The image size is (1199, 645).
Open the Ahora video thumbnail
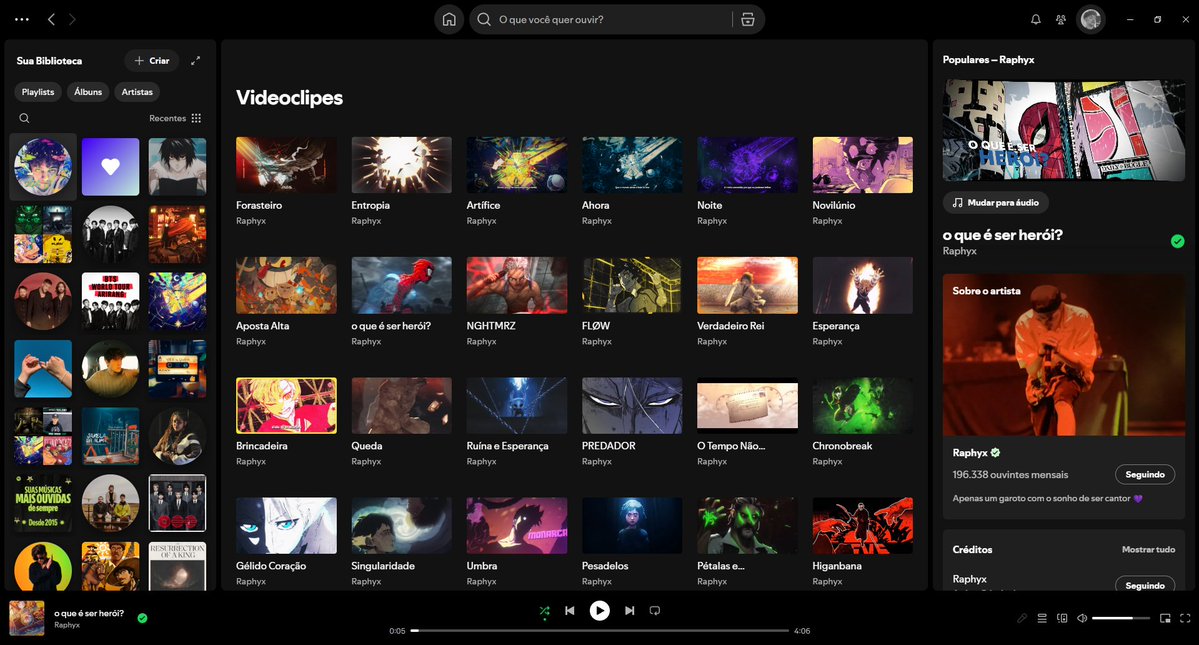(632, 165)
